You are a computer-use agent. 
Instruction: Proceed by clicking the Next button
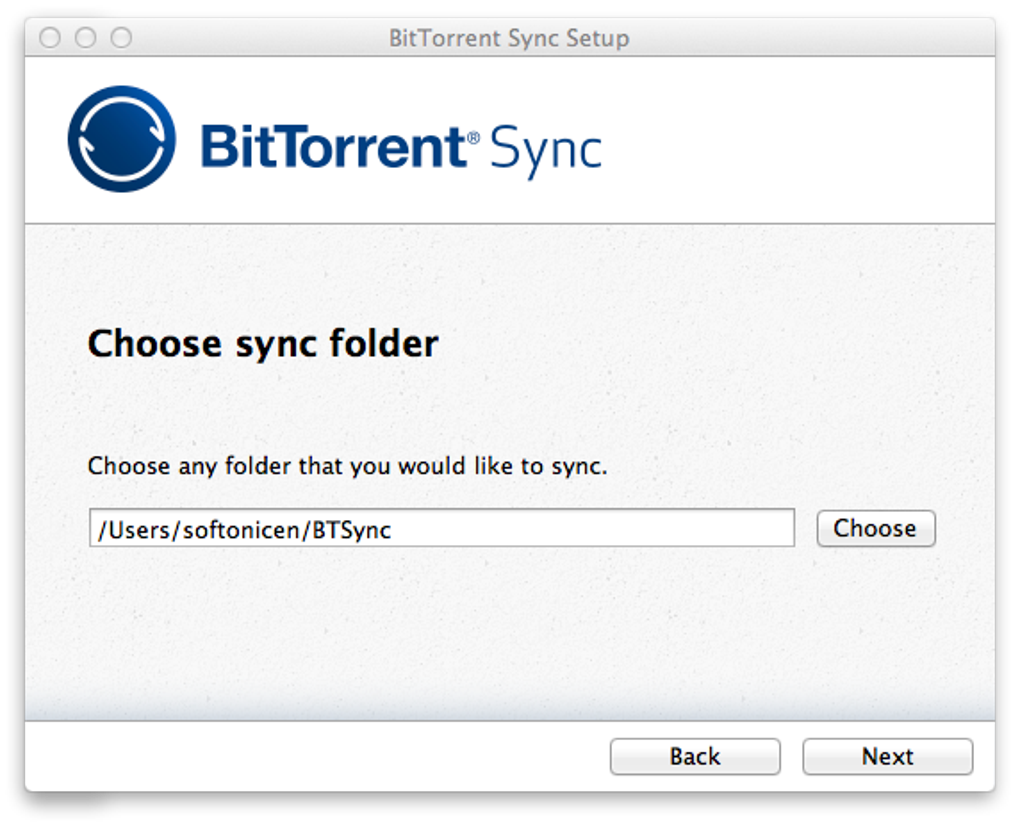887,757
